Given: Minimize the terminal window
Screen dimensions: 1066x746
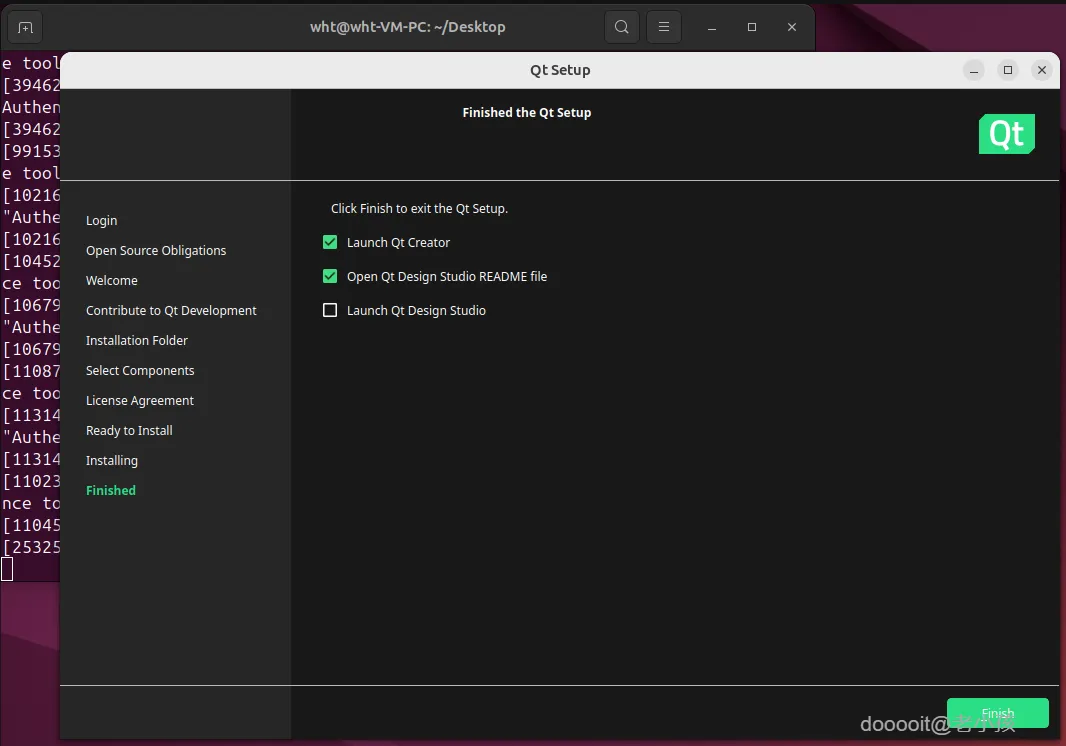Looking at the screenshot, I should coord(712,27).
